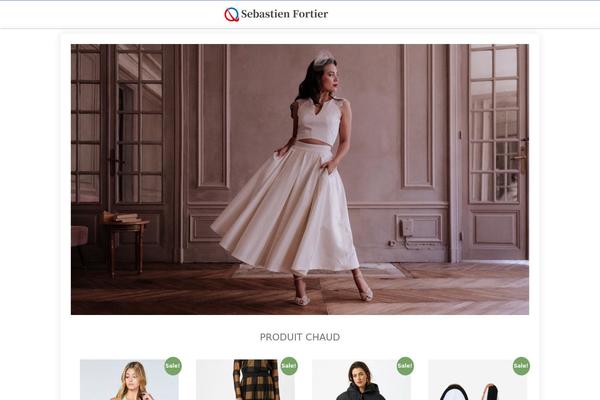This screenshot has width=600, height=400.
Task: Select the second hot product item
Action: (245, 379)
